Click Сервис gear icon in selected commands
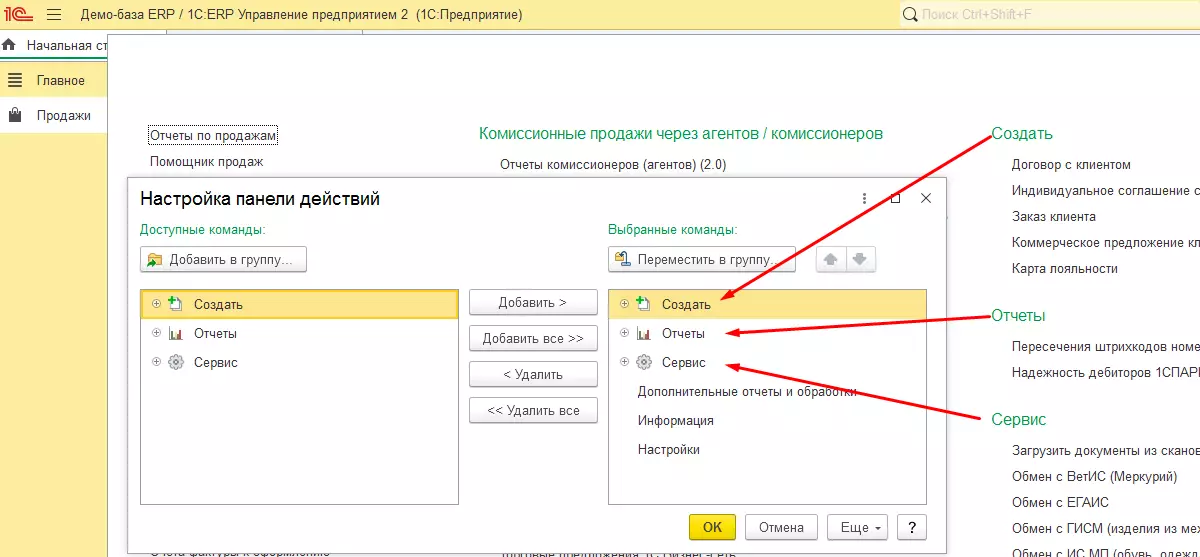The height and width of the screenshot is (557, 1200). point(643,362)
